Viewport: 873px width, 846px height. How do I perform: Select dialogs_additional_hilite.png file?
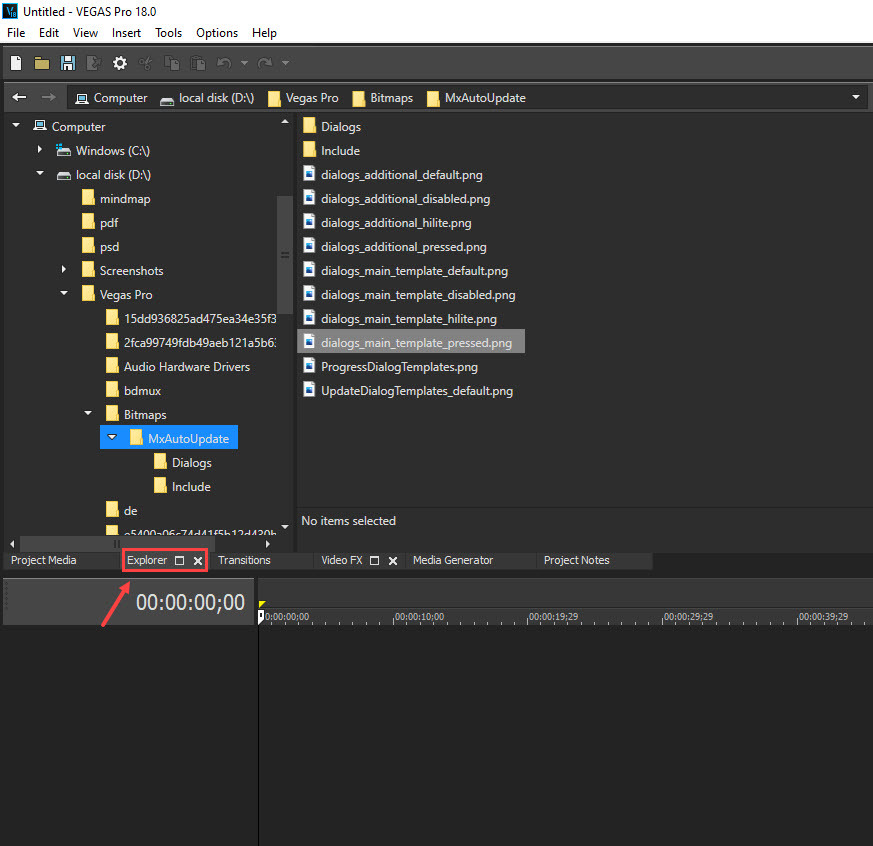click(x=388, y=223)
